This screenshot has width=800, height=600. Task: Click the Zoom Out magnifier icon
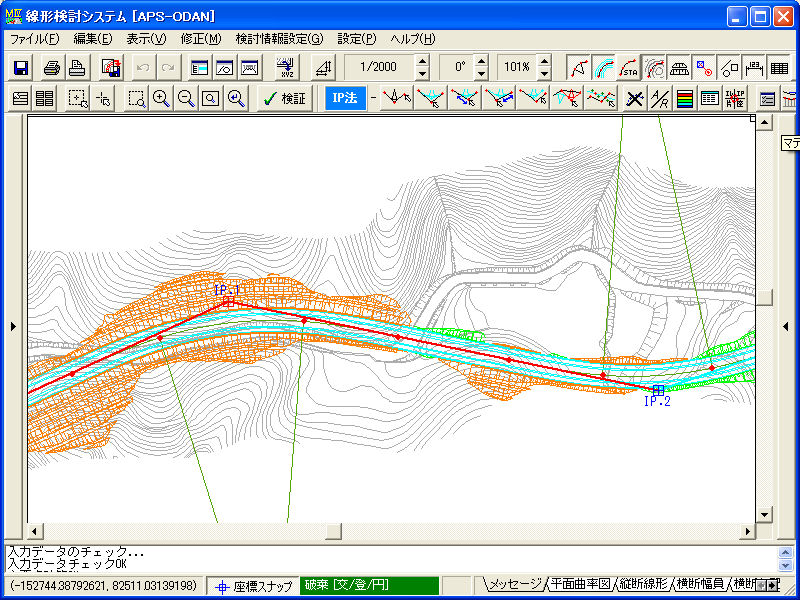click(186, 98)
